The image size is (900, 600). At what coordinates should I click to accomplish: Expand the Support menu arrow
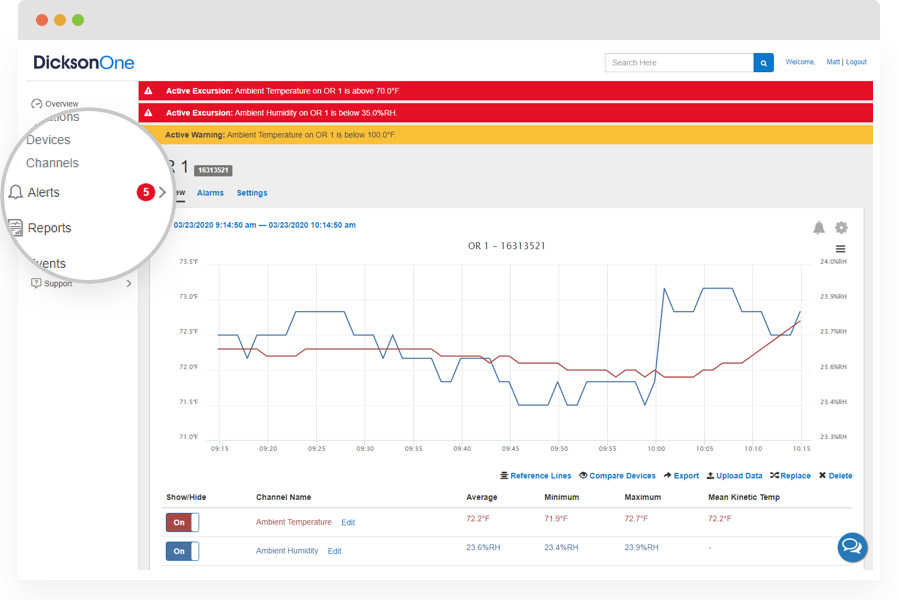click(128, 284)
